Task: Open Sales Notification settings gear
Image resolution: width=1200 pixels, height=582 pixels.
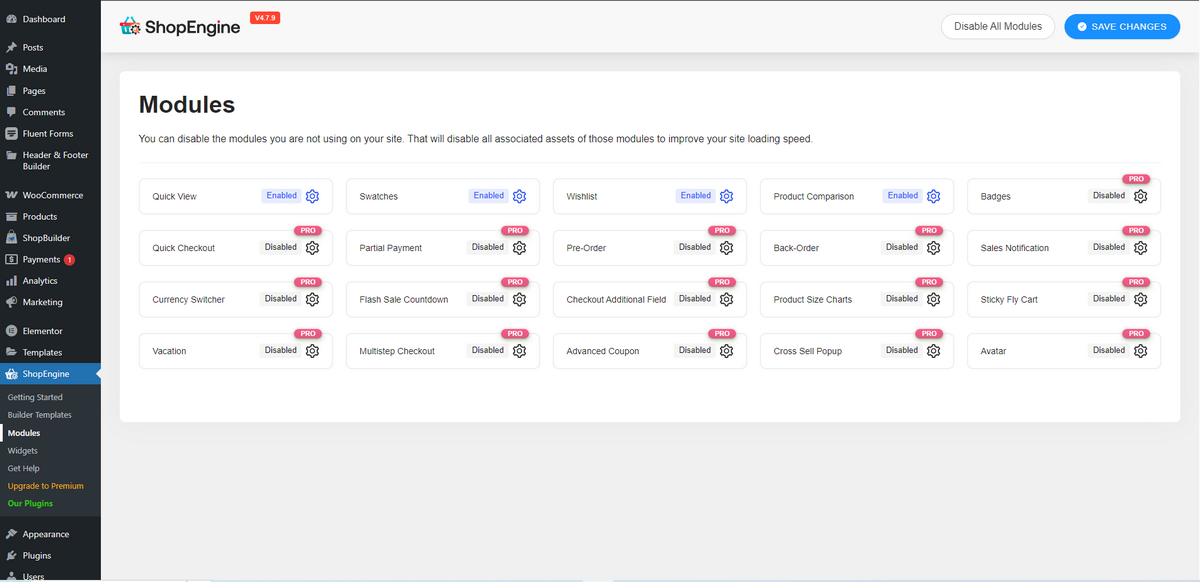Action: 1140,247
